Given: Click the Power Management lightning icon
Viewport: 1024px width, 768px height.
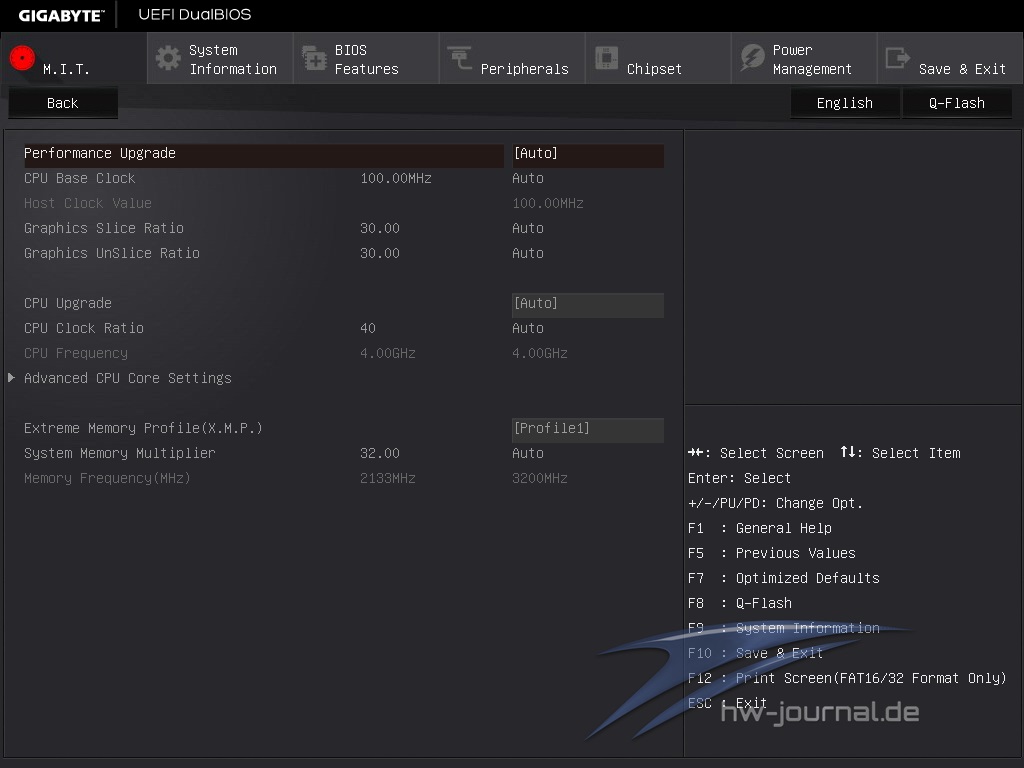Looking at the screenshot, I should [752, 58].
